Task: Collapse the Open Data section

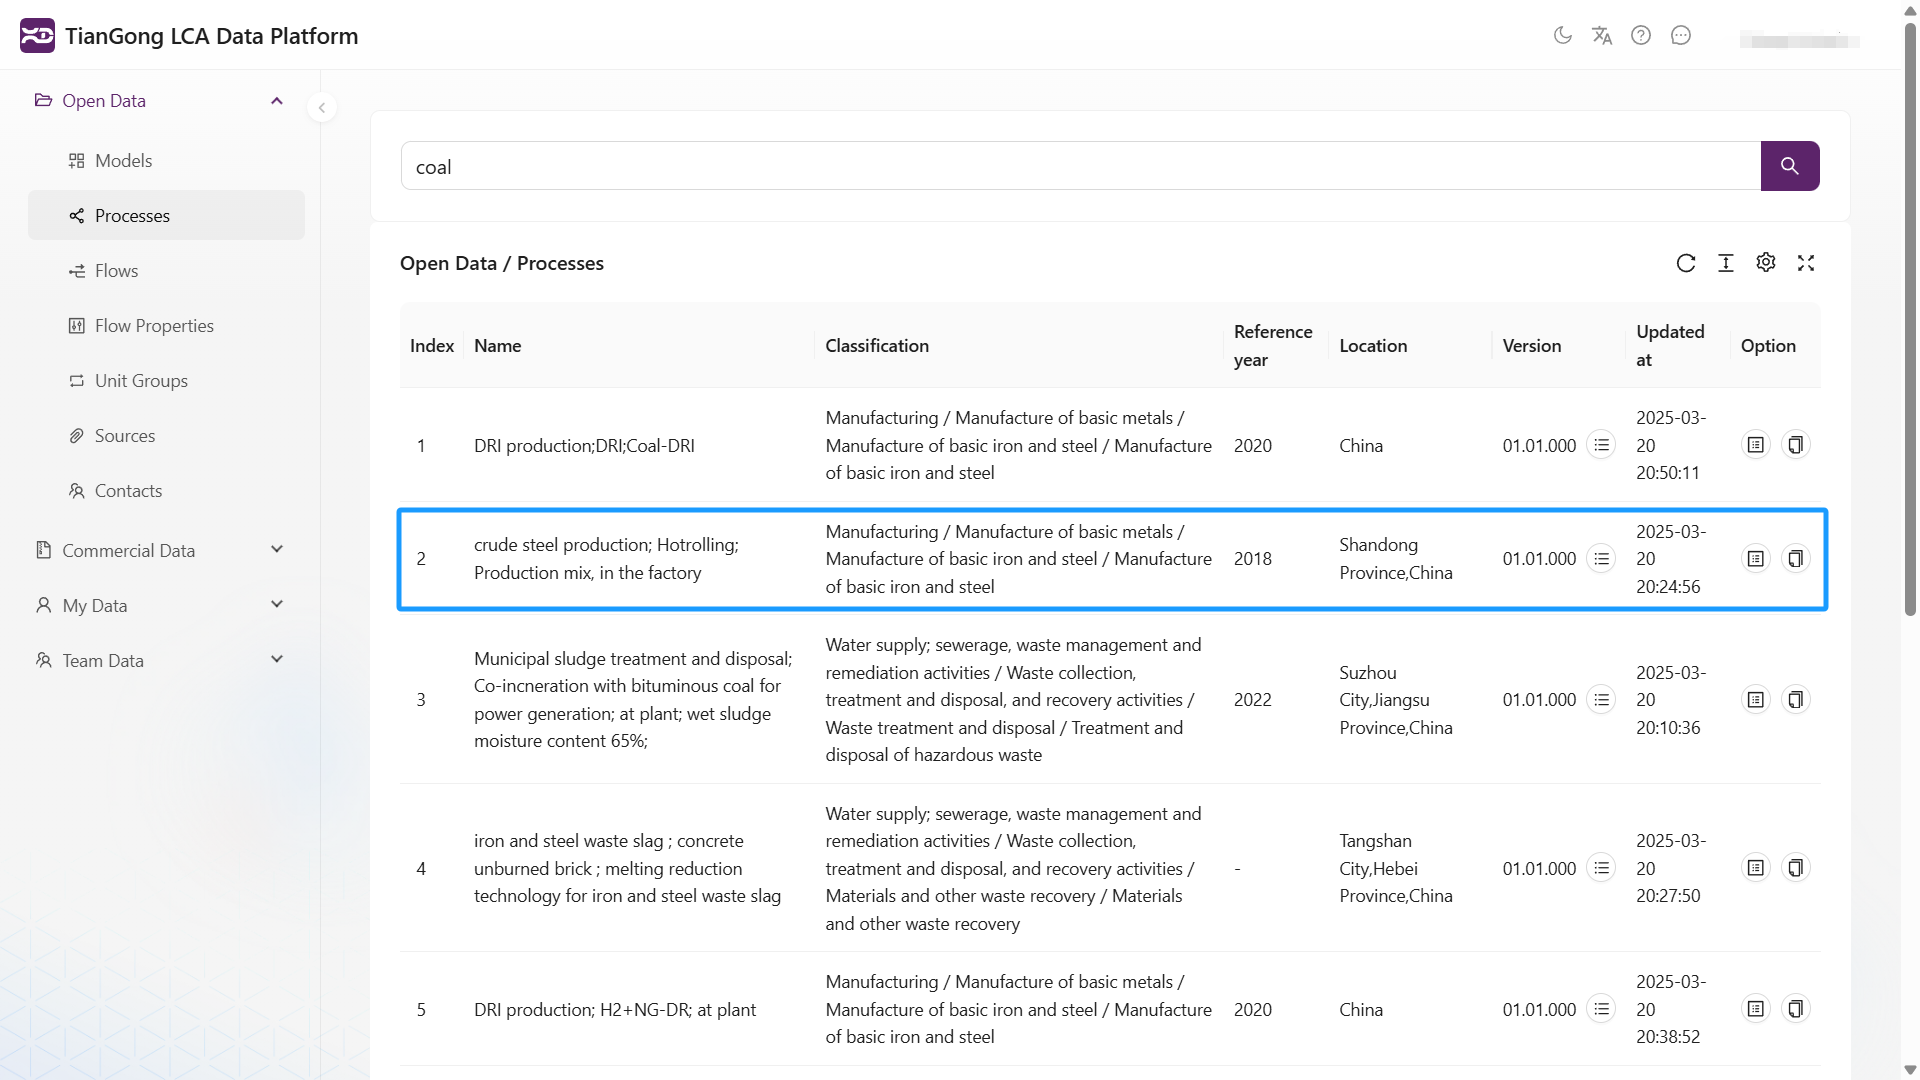Action: (276, 100)
